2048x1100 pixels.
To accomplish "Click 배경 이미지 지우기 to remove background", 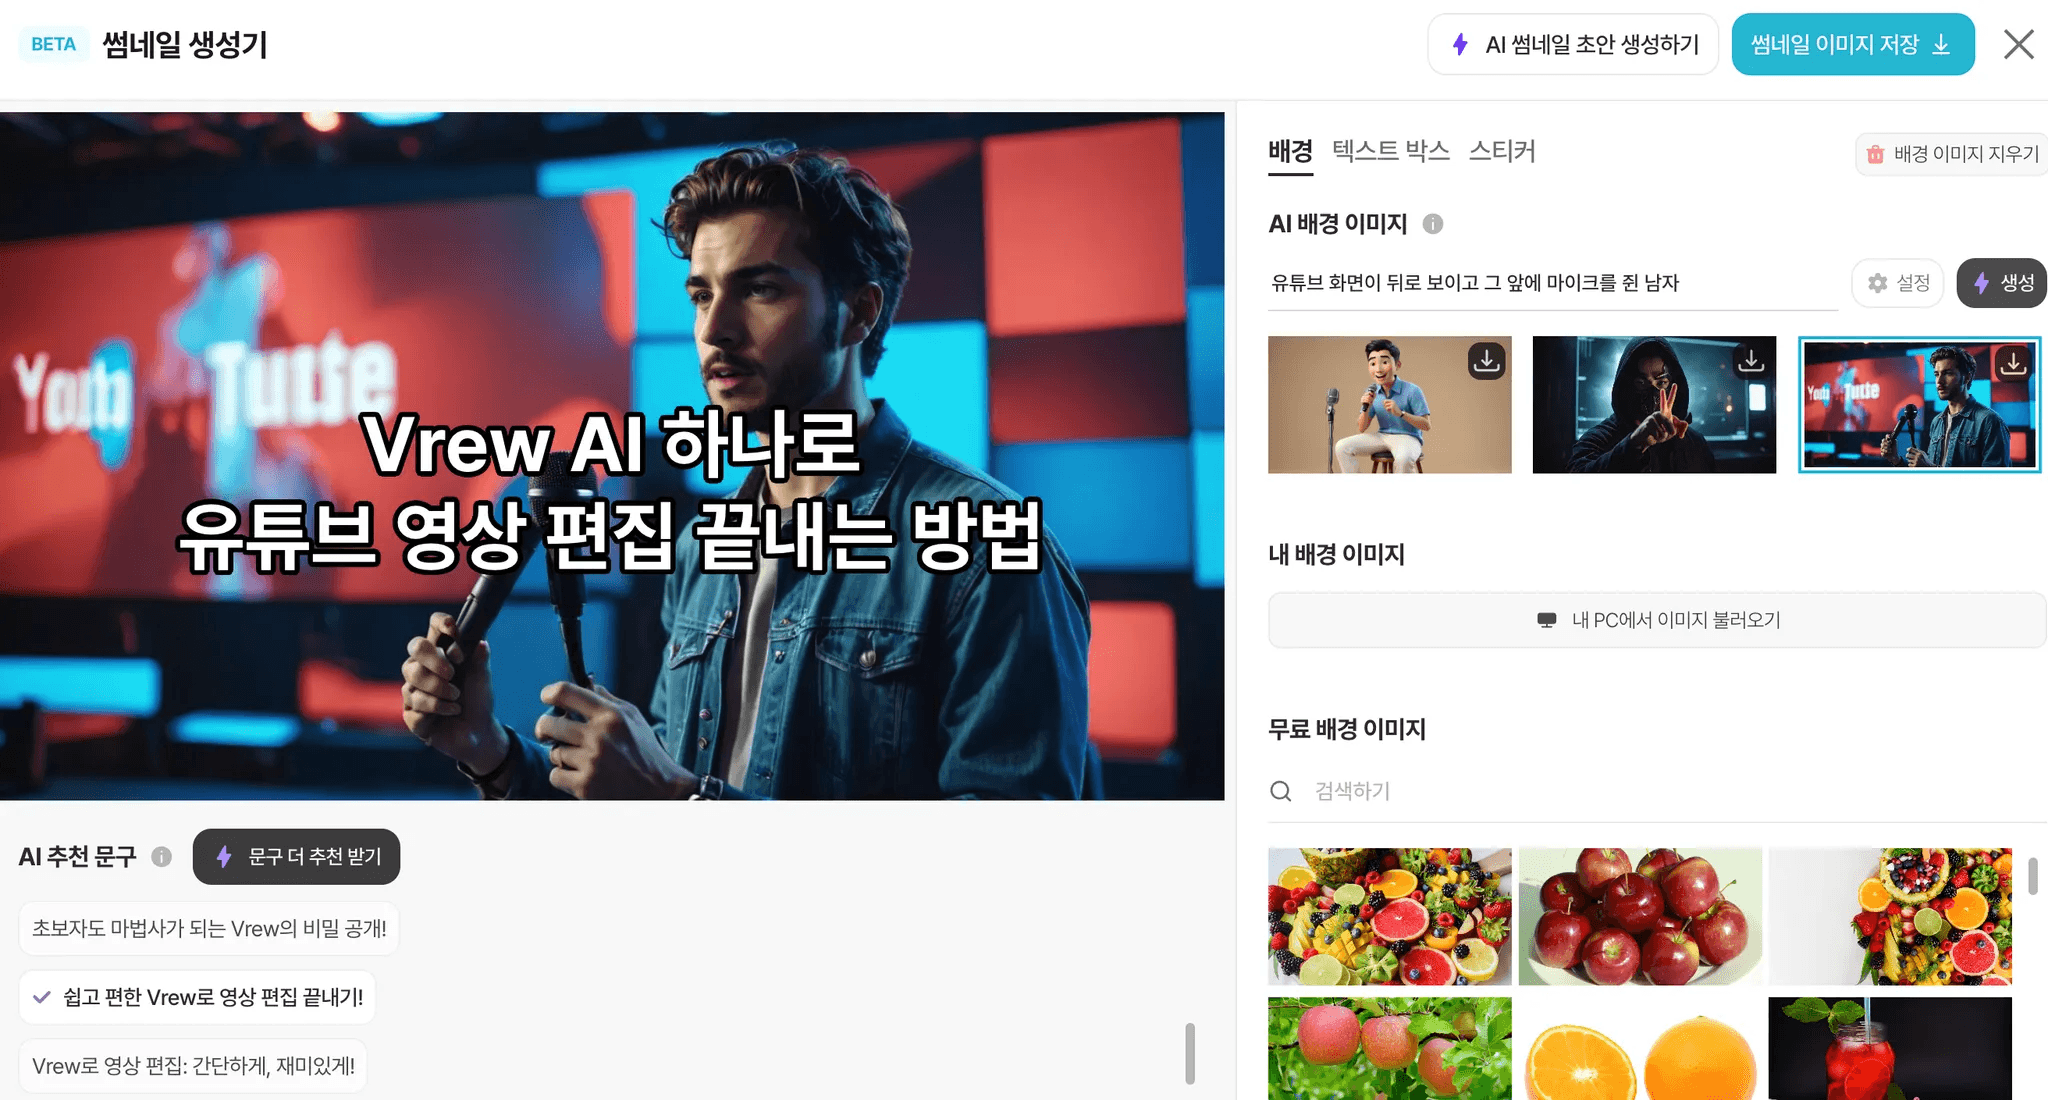I will 1951,154.
